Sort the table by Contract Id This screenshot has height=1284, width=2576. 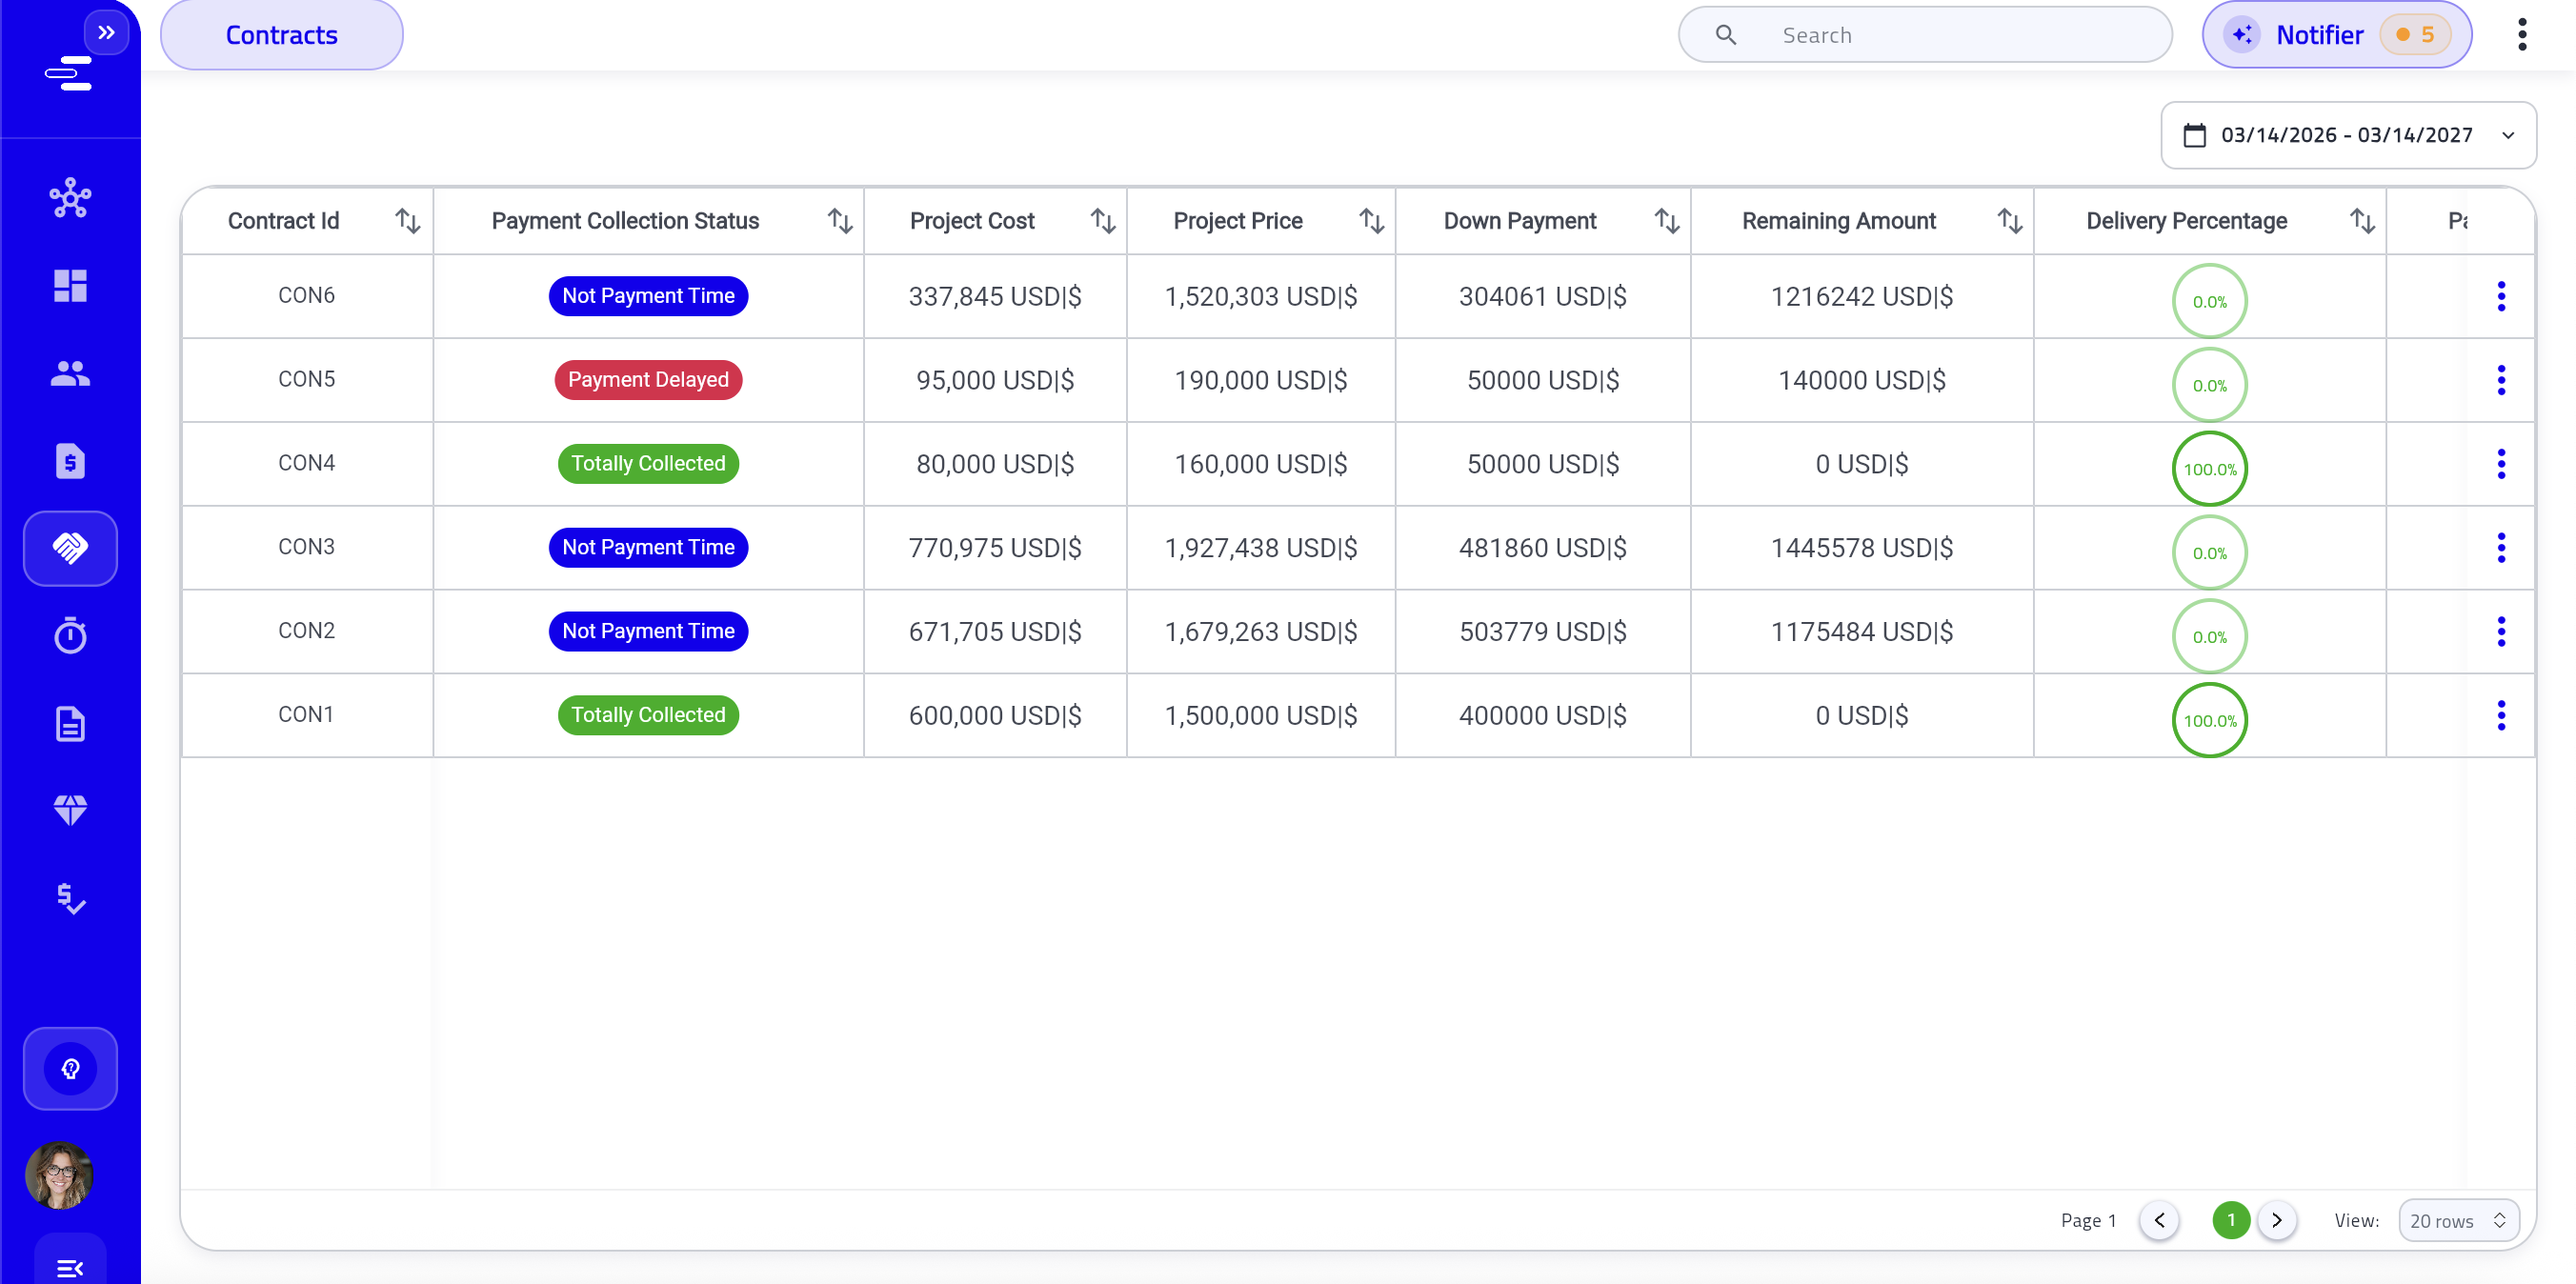(408, 220)
